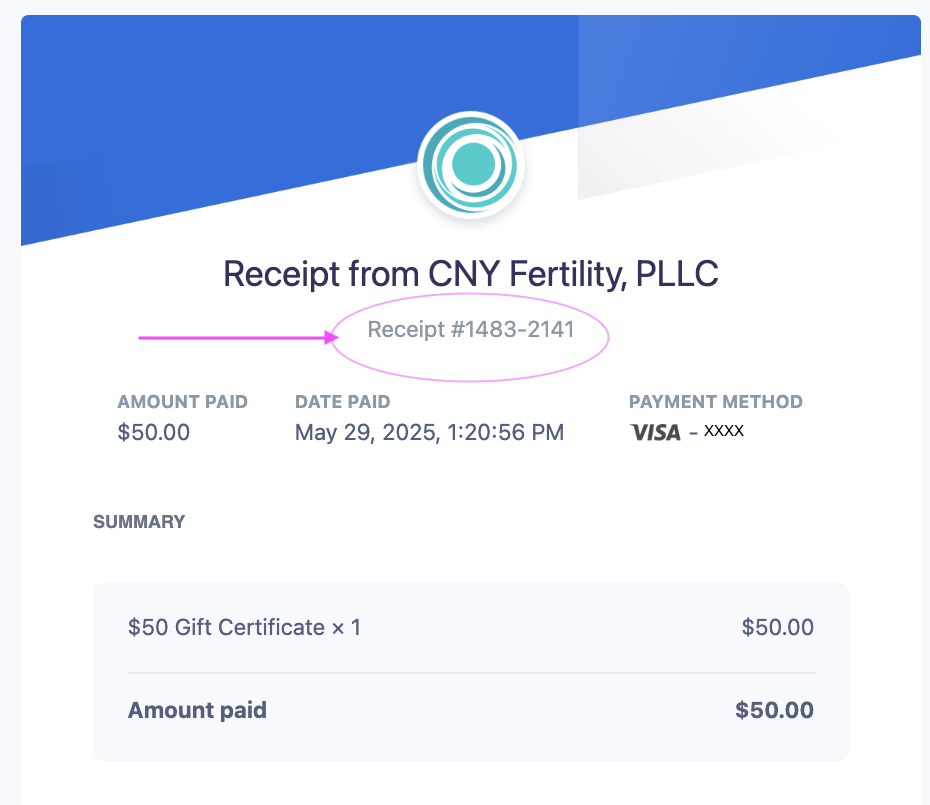
Task: Click the AMOUNT PAID label
Action: (183, 402)
